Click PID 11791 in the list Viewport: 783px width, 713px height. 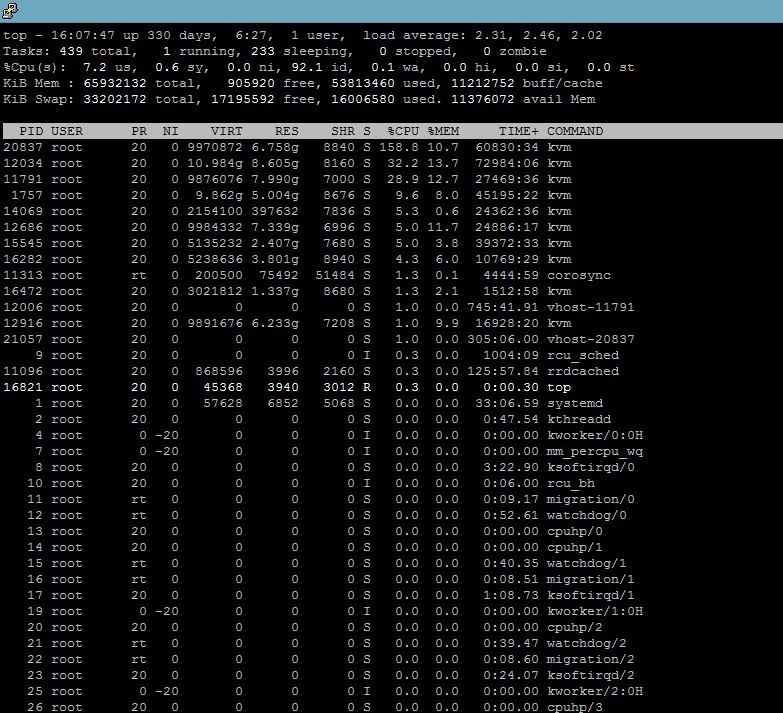[23, 179]
